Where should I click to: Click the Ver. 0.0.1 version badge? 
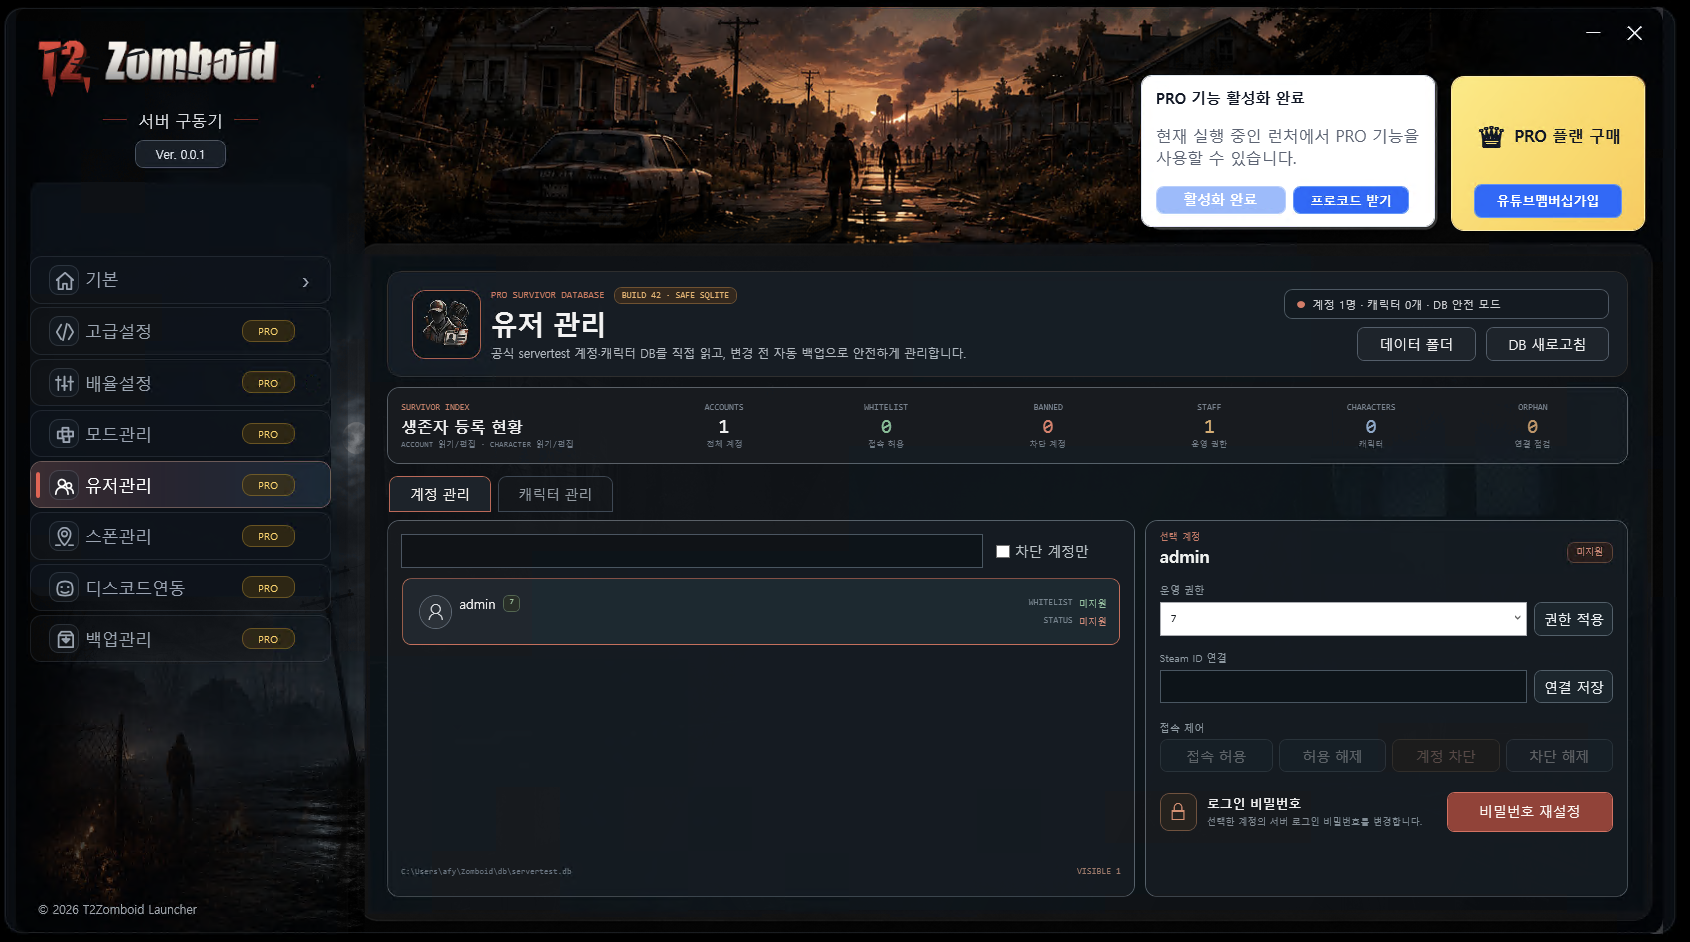pyautogui.click(x=180, y=154)
